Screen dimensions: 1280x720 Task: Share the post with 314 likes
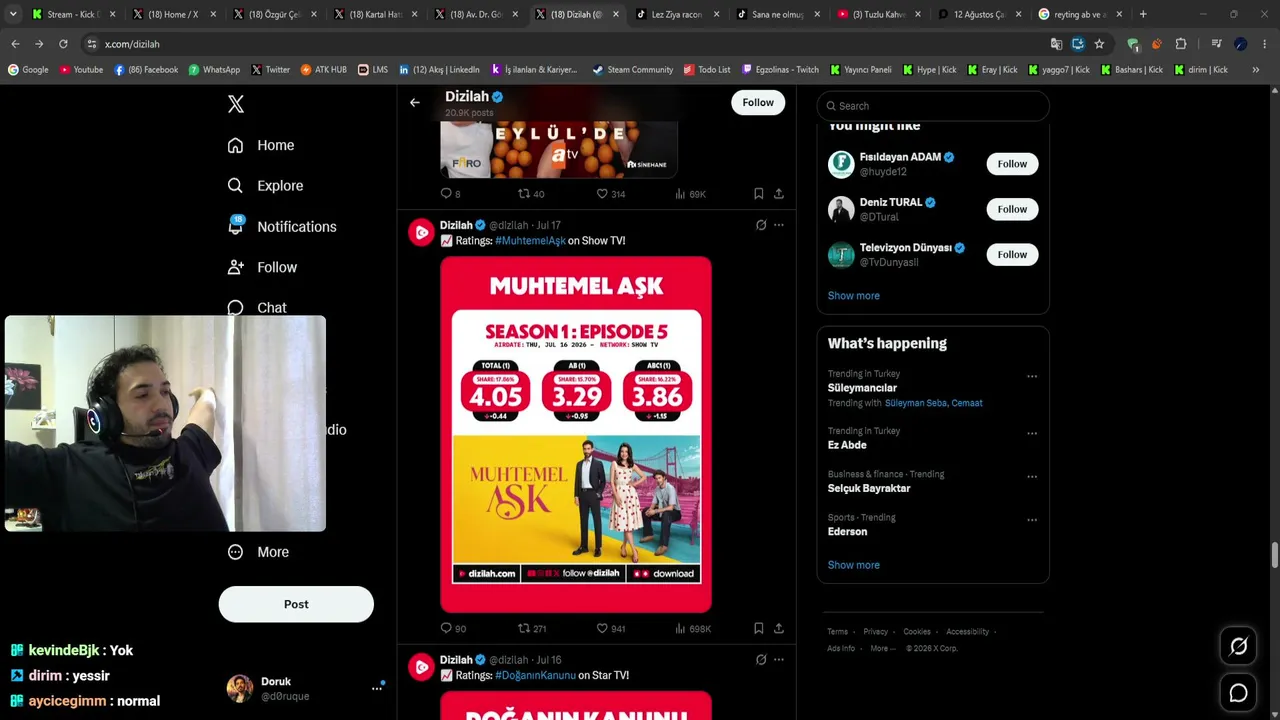[x=778, y=193]
